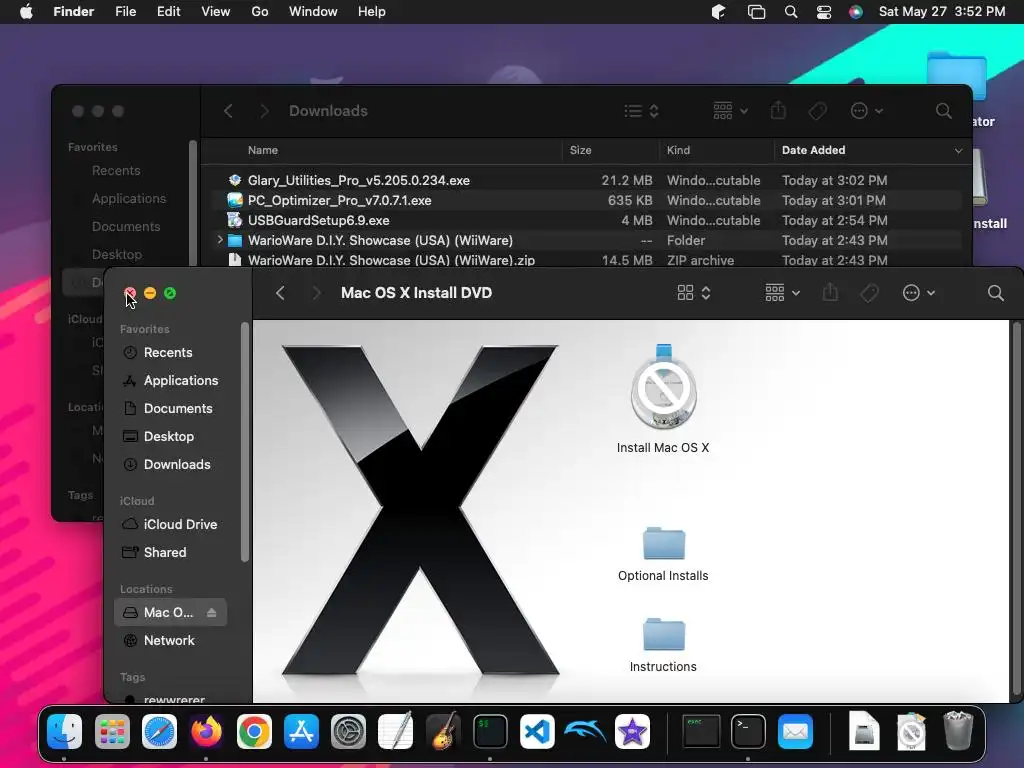Open Control Center in the menu bar
Viewport: 1024px width, 768px height.
coord(824,12)
